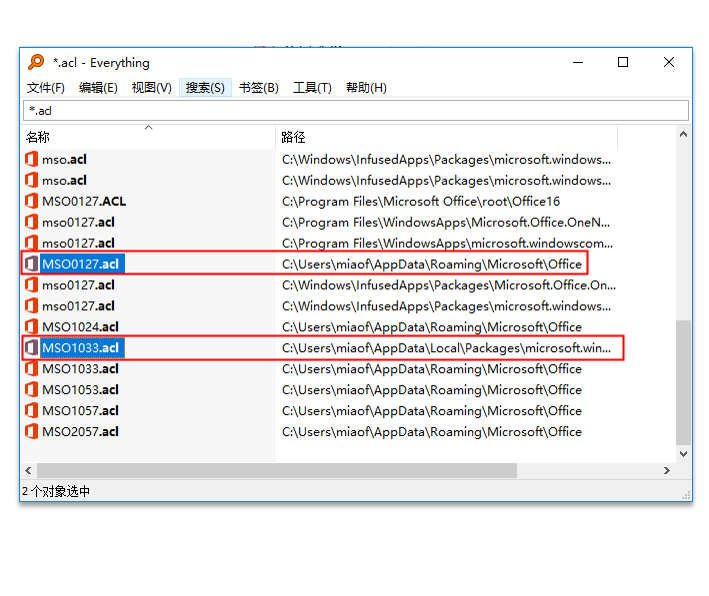Image resolution: width=709 pixels, height=596 pixels.
Task: Open the 搜索(S) menu
Action: tap(205, 88)
